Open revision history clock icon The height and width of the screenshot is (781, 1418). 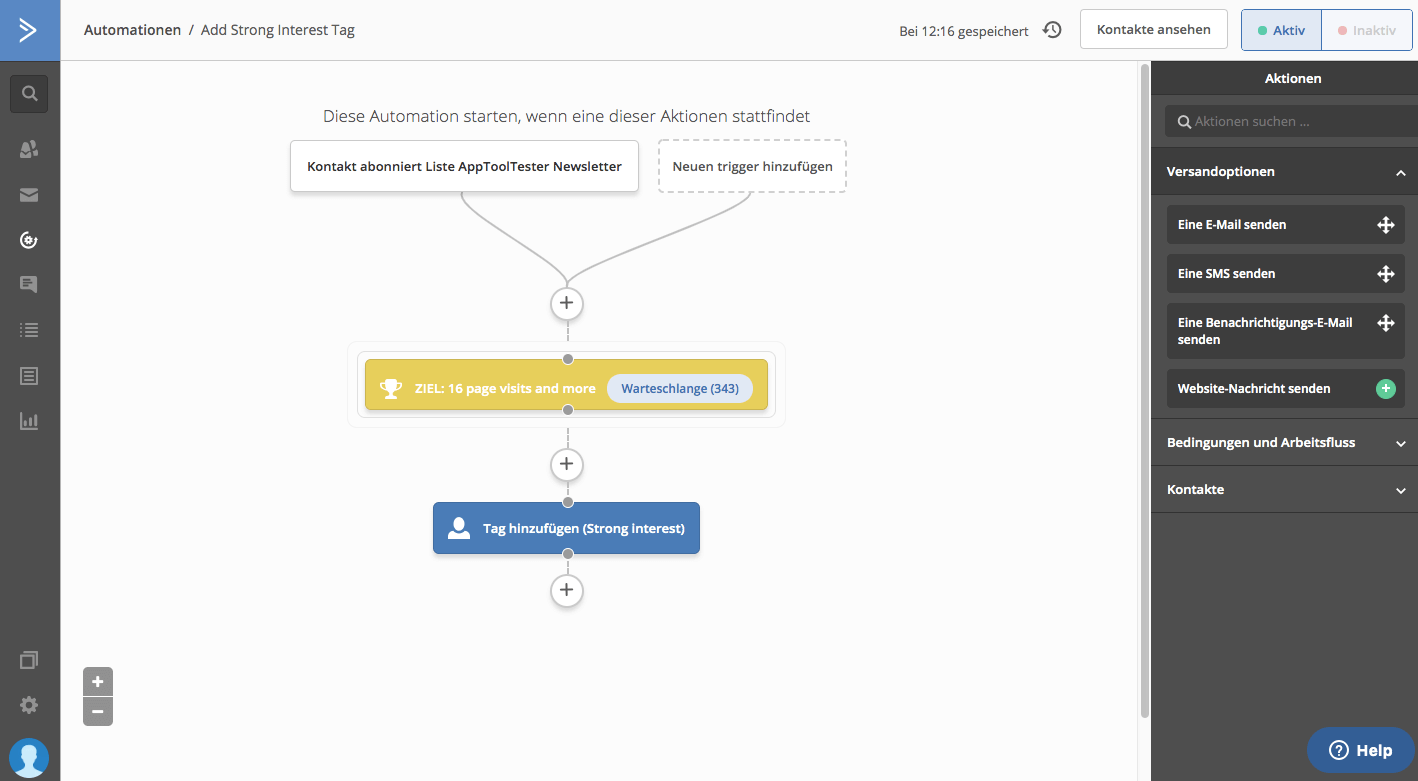(1052, 30)
